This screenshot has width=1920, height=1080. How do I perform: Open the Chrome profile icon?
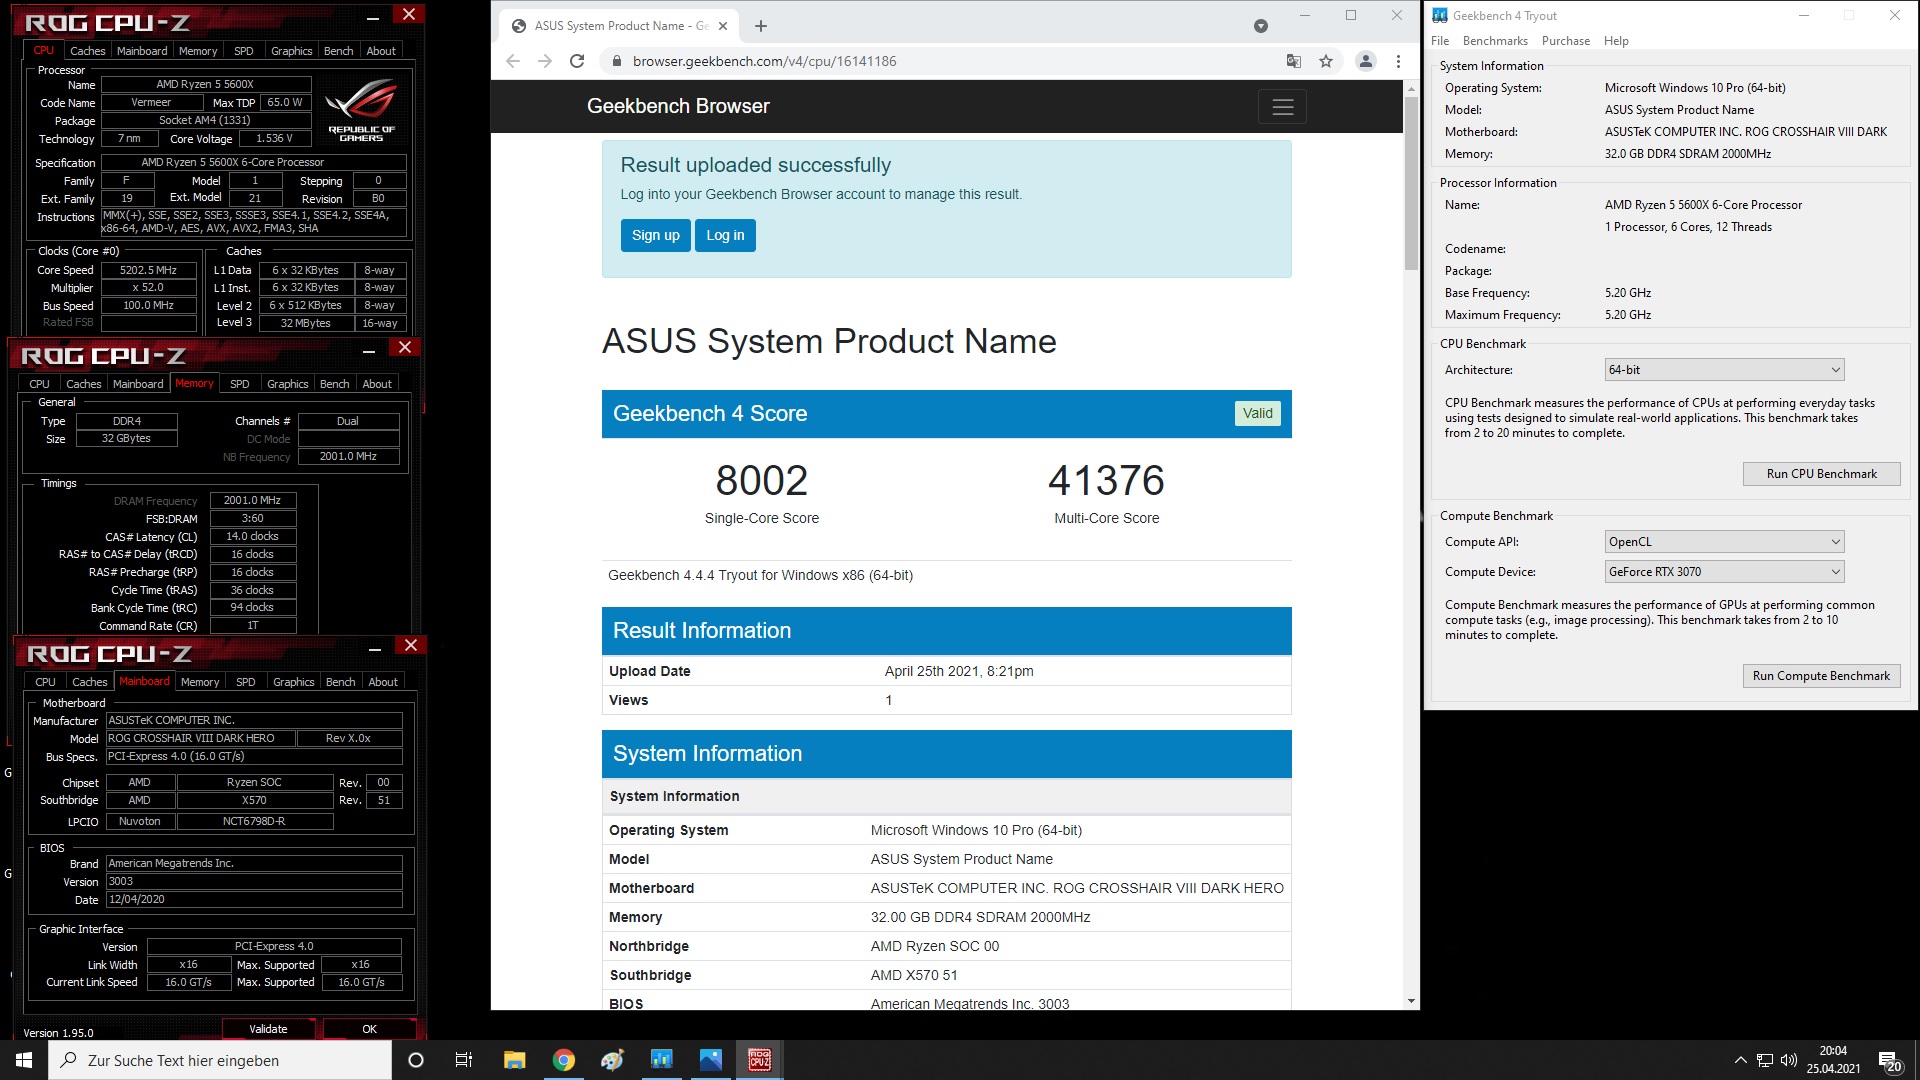click(x=1365, y=61)
